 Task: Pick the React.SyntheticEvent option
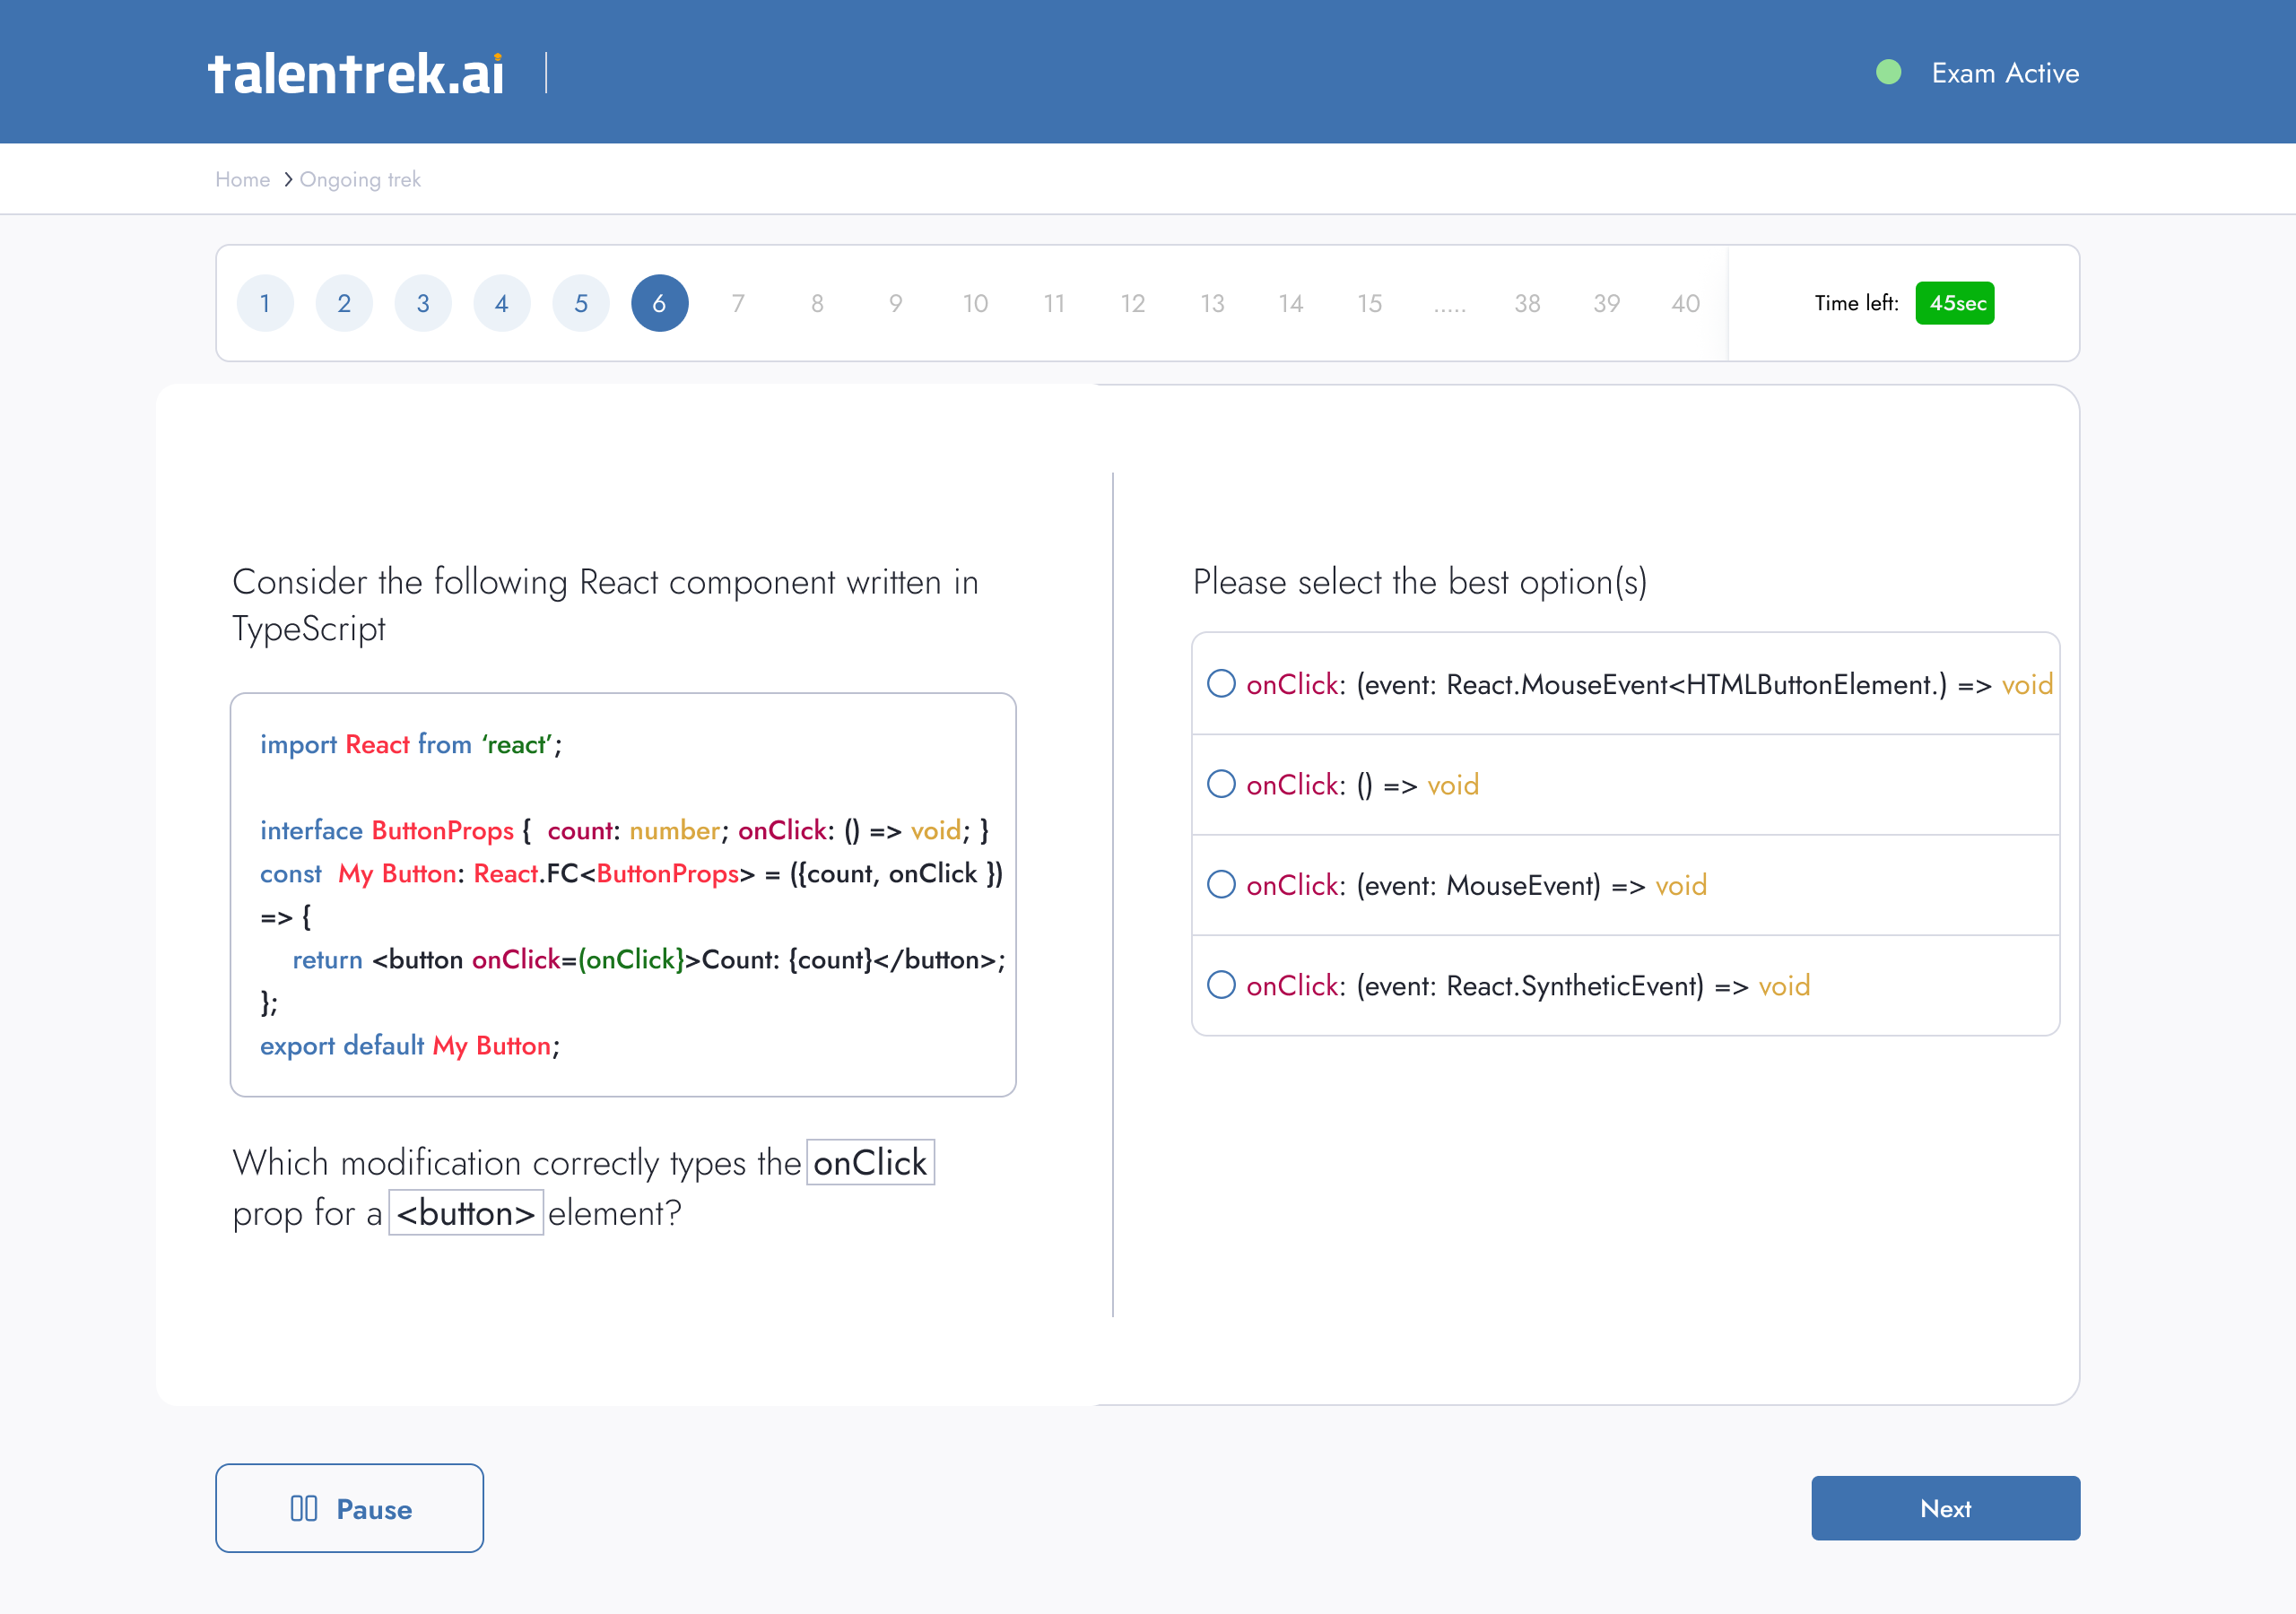click(x=1221, y=985)
